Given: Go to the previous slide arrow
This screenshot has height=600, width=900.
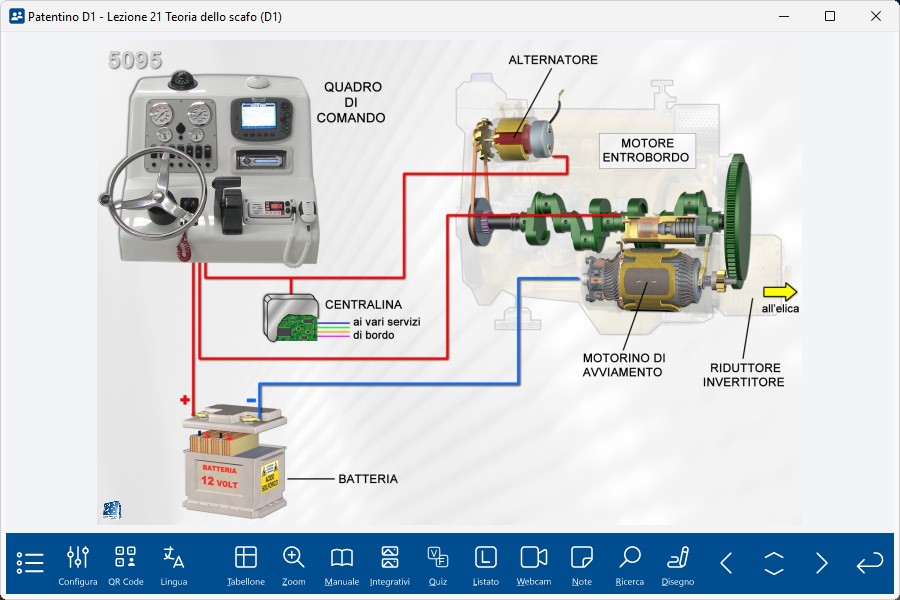Looking at the screenshot, I should tap(727, 563).
